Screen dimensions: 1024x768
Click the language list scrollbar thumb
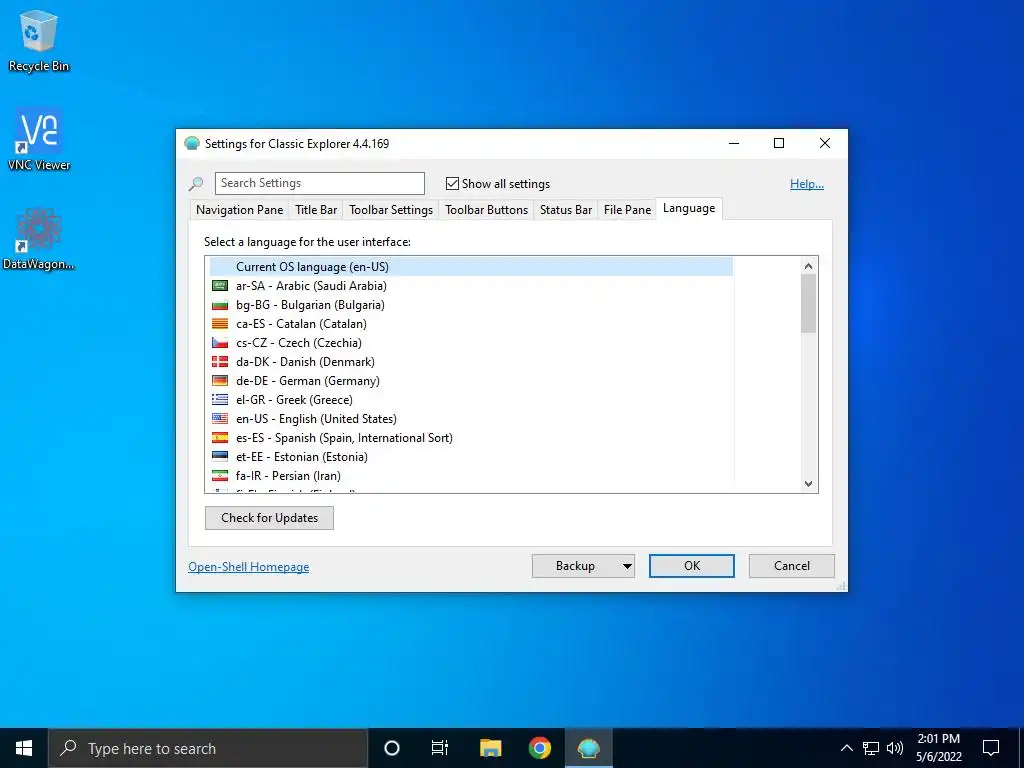[808, 304]
